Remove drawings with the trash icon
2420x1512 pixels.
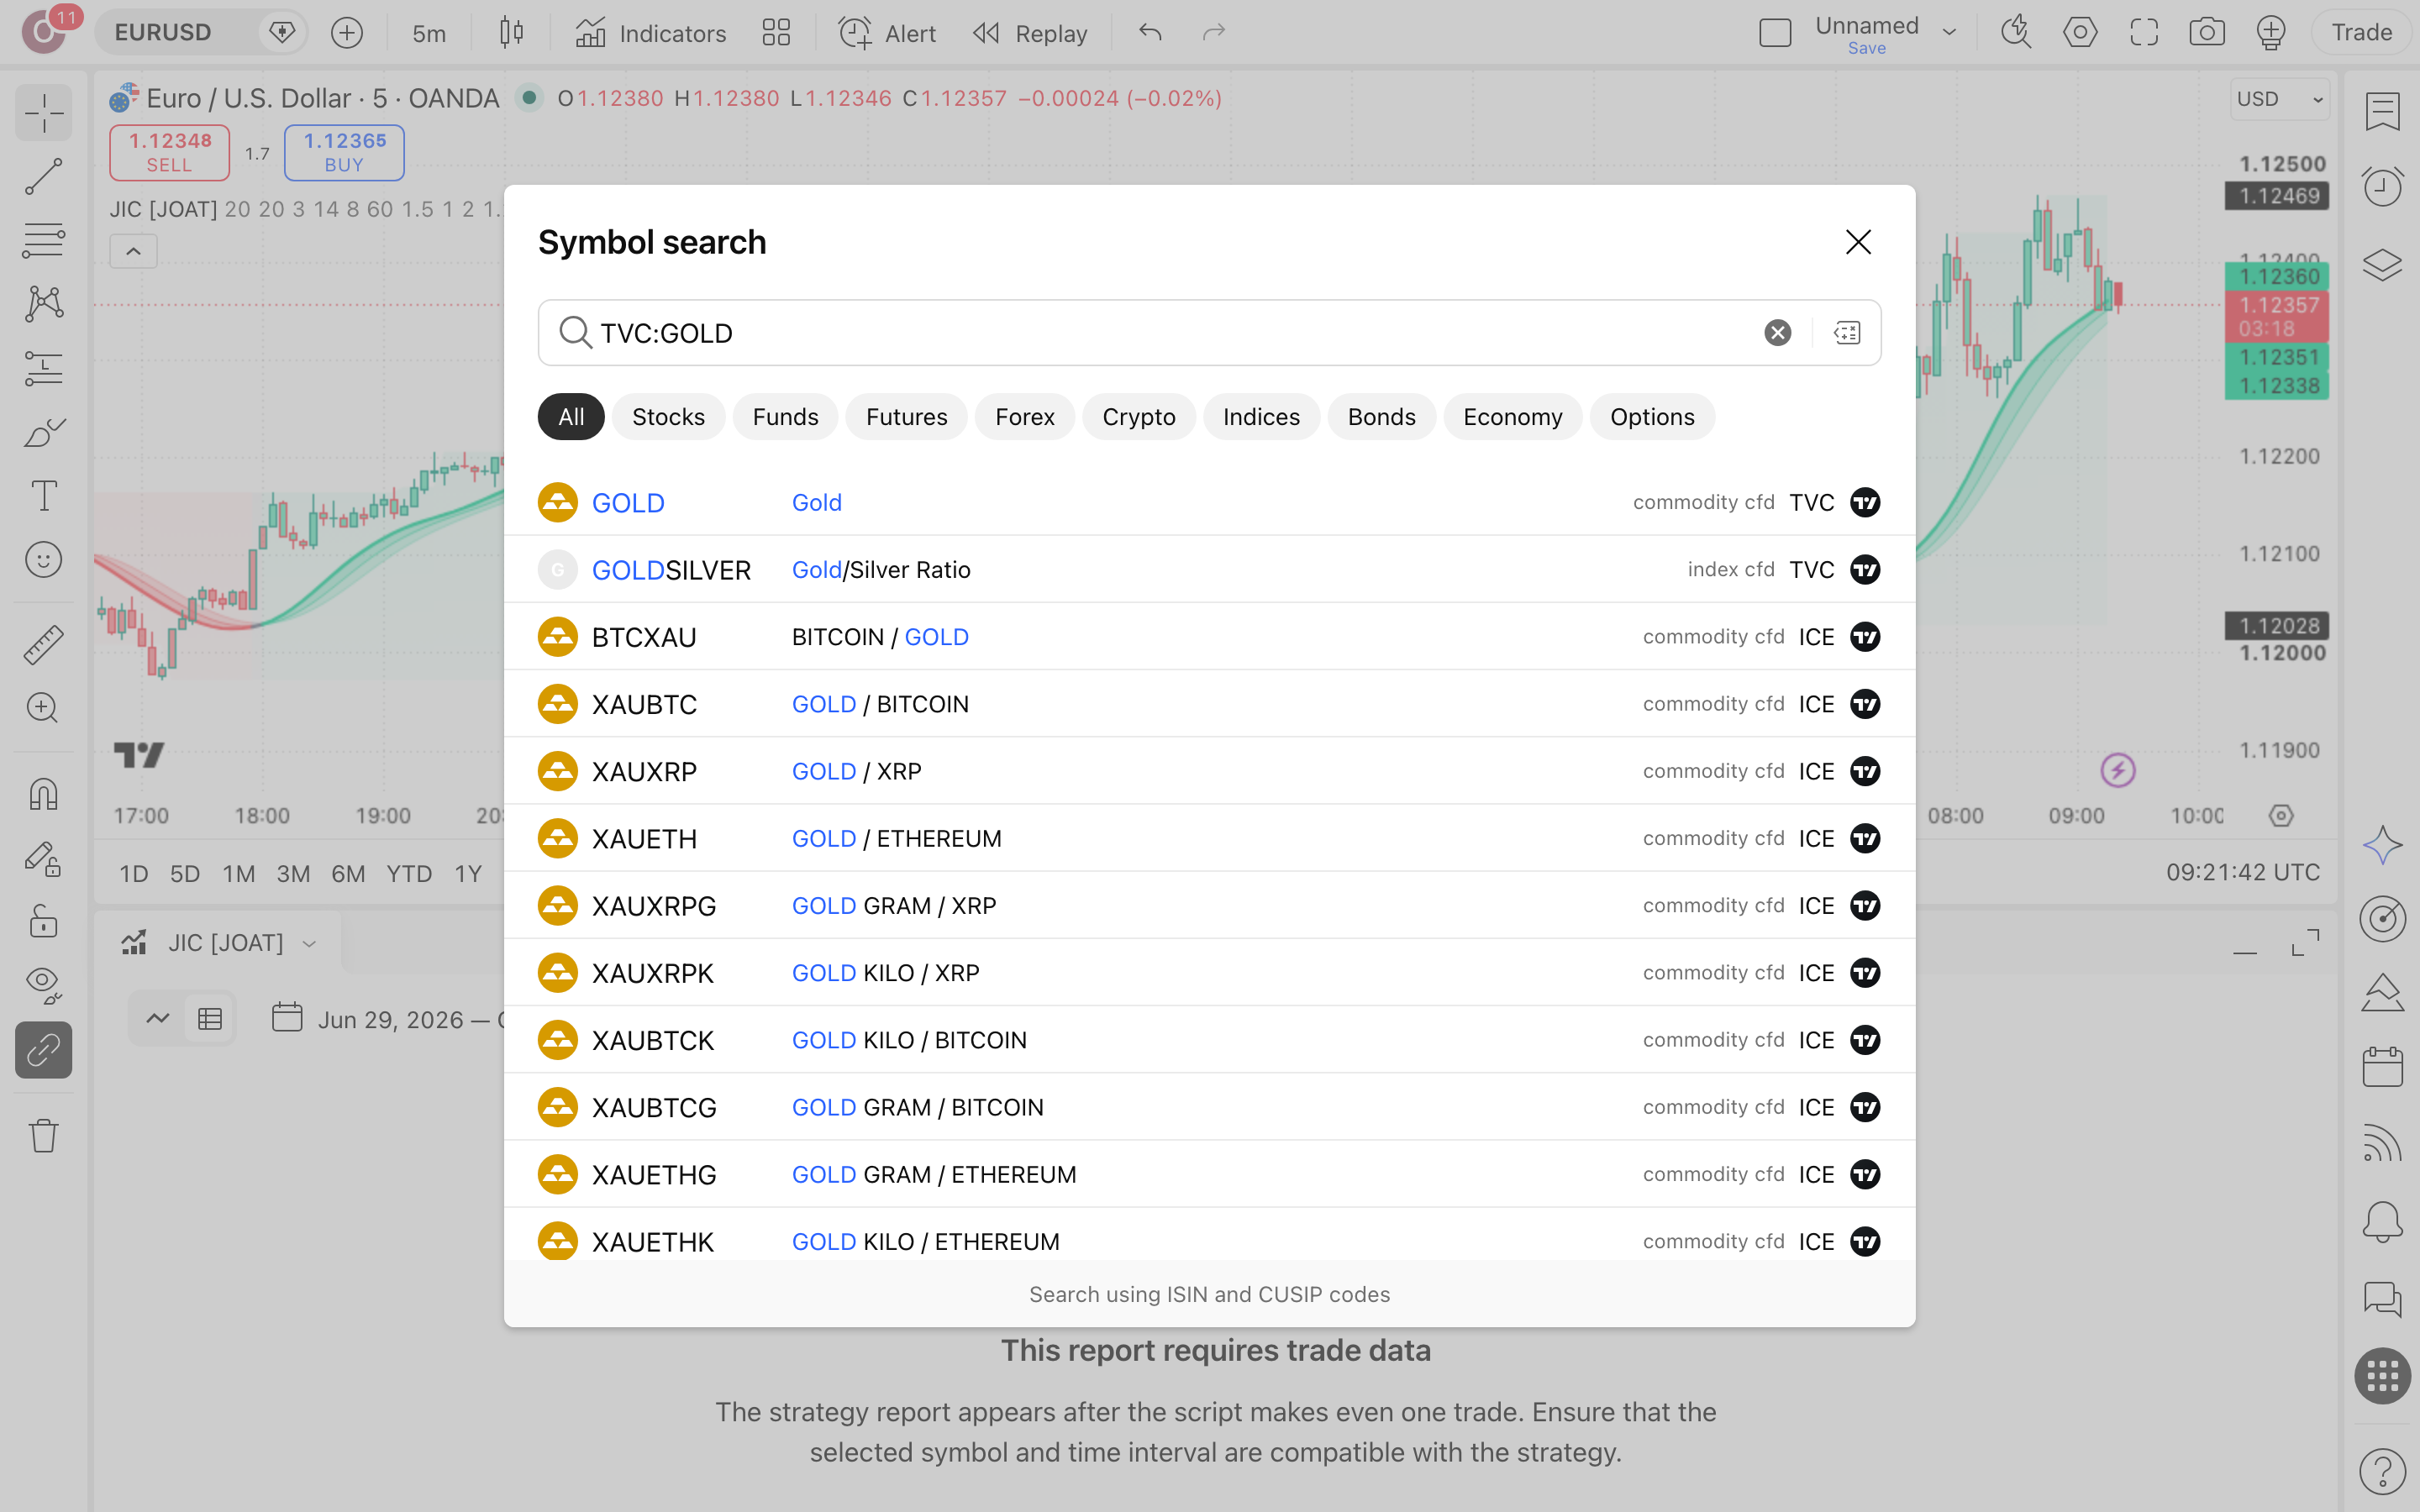tap(43, 1136)
